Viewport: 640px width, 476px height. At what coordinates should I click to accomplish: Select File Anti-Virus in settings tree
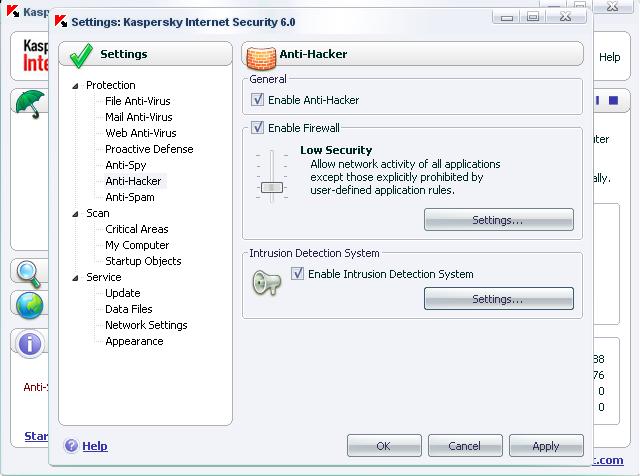coord(140,101)
